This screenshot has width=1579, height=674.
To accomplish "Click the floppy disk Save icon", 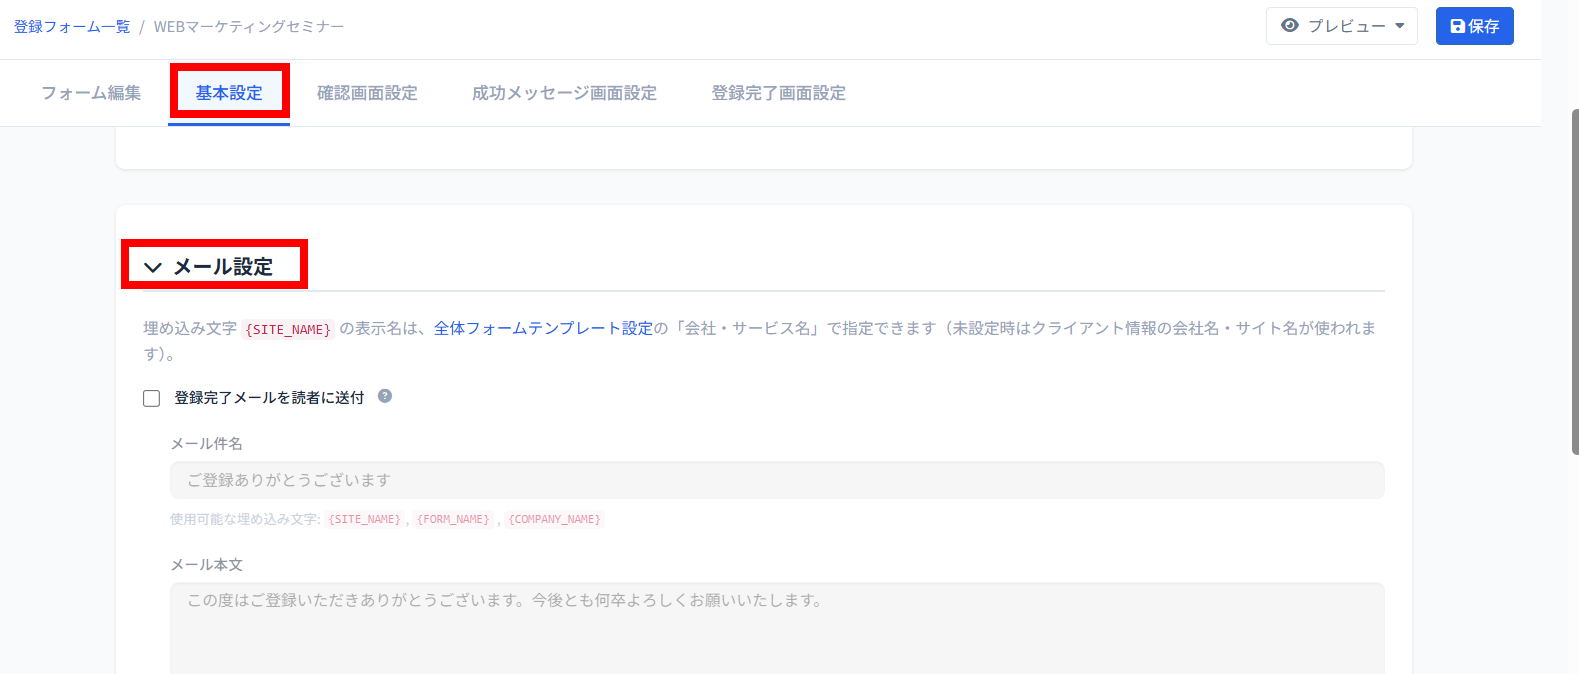I will pos(1457,26).
